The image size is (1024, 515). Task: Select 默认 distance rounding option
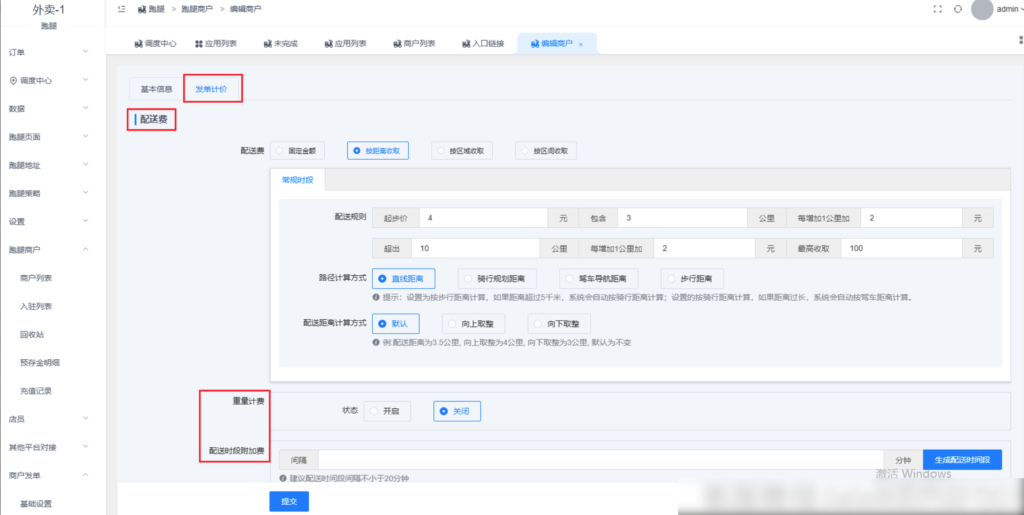point(395,323)
